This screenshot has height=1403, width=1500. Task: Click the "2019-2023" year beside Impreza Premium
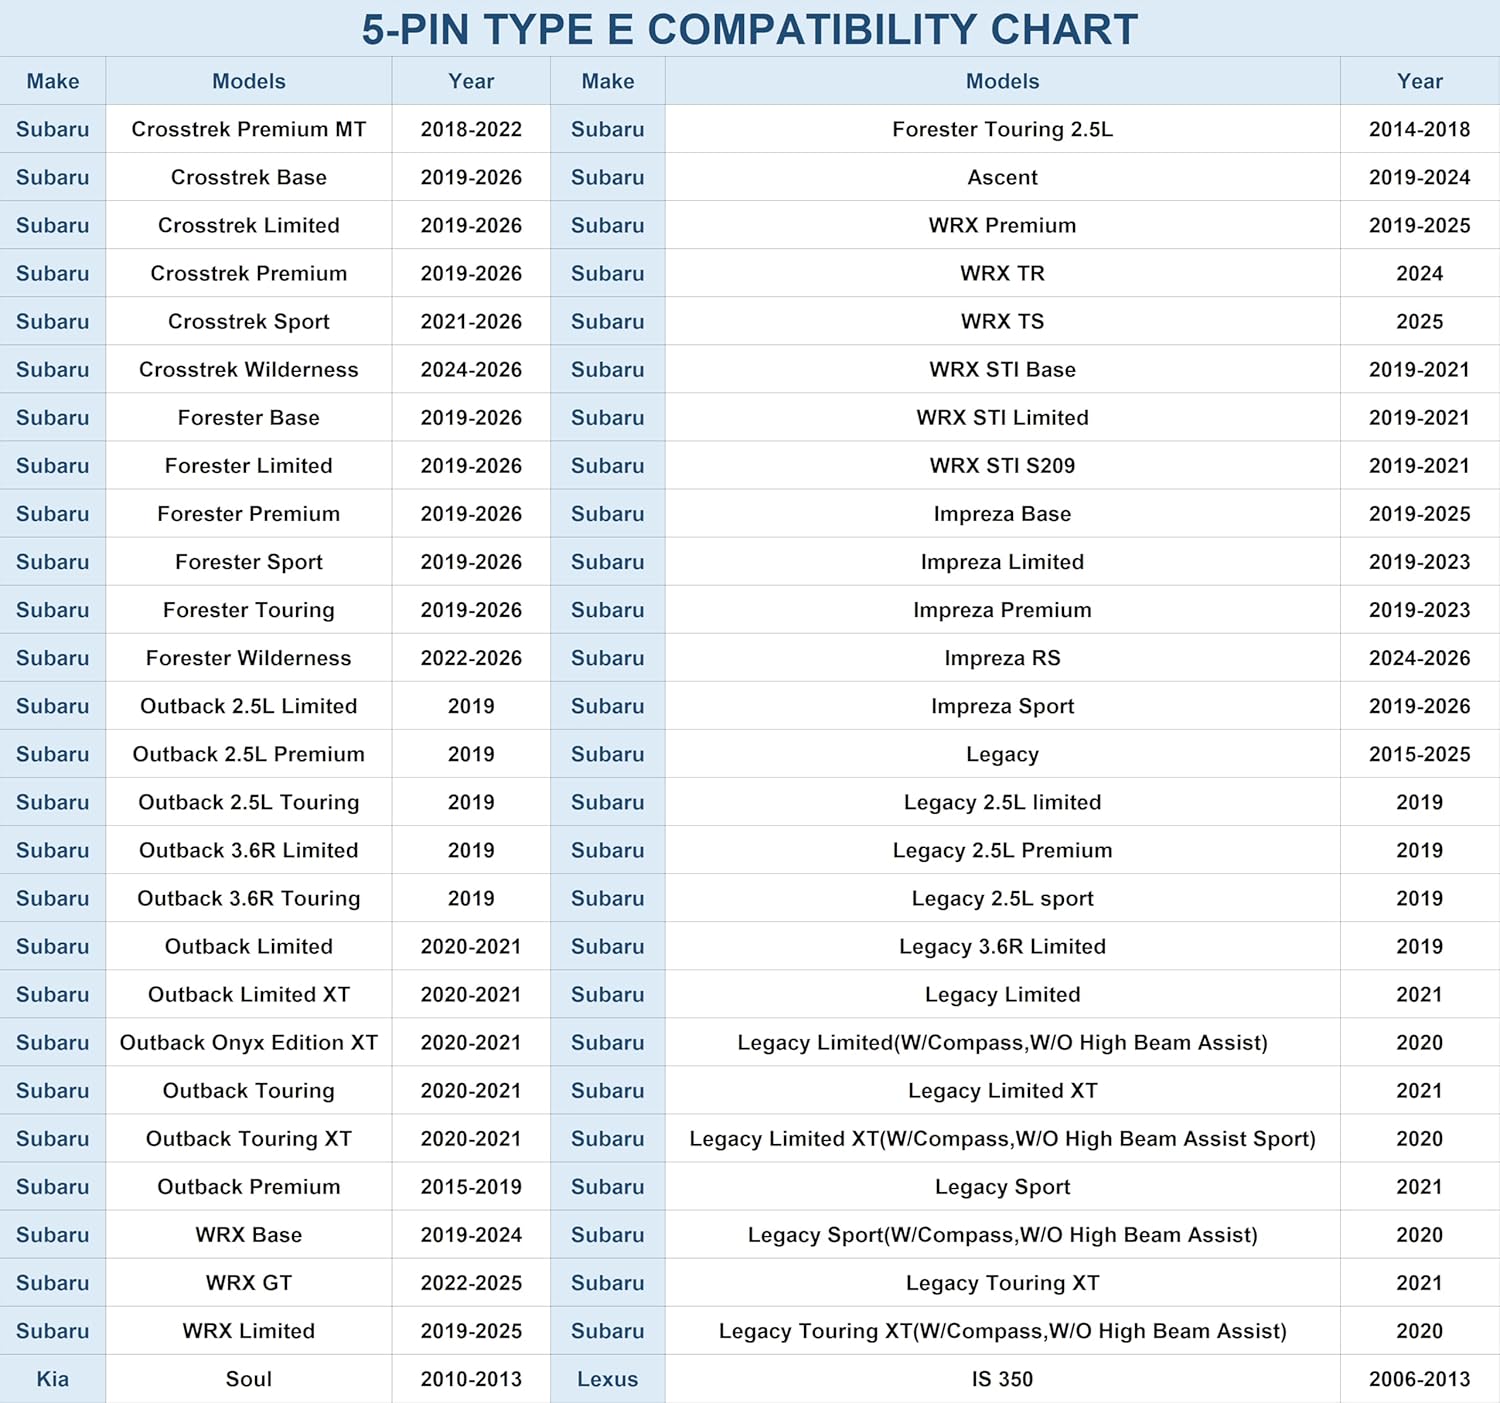click(1420, 610)
